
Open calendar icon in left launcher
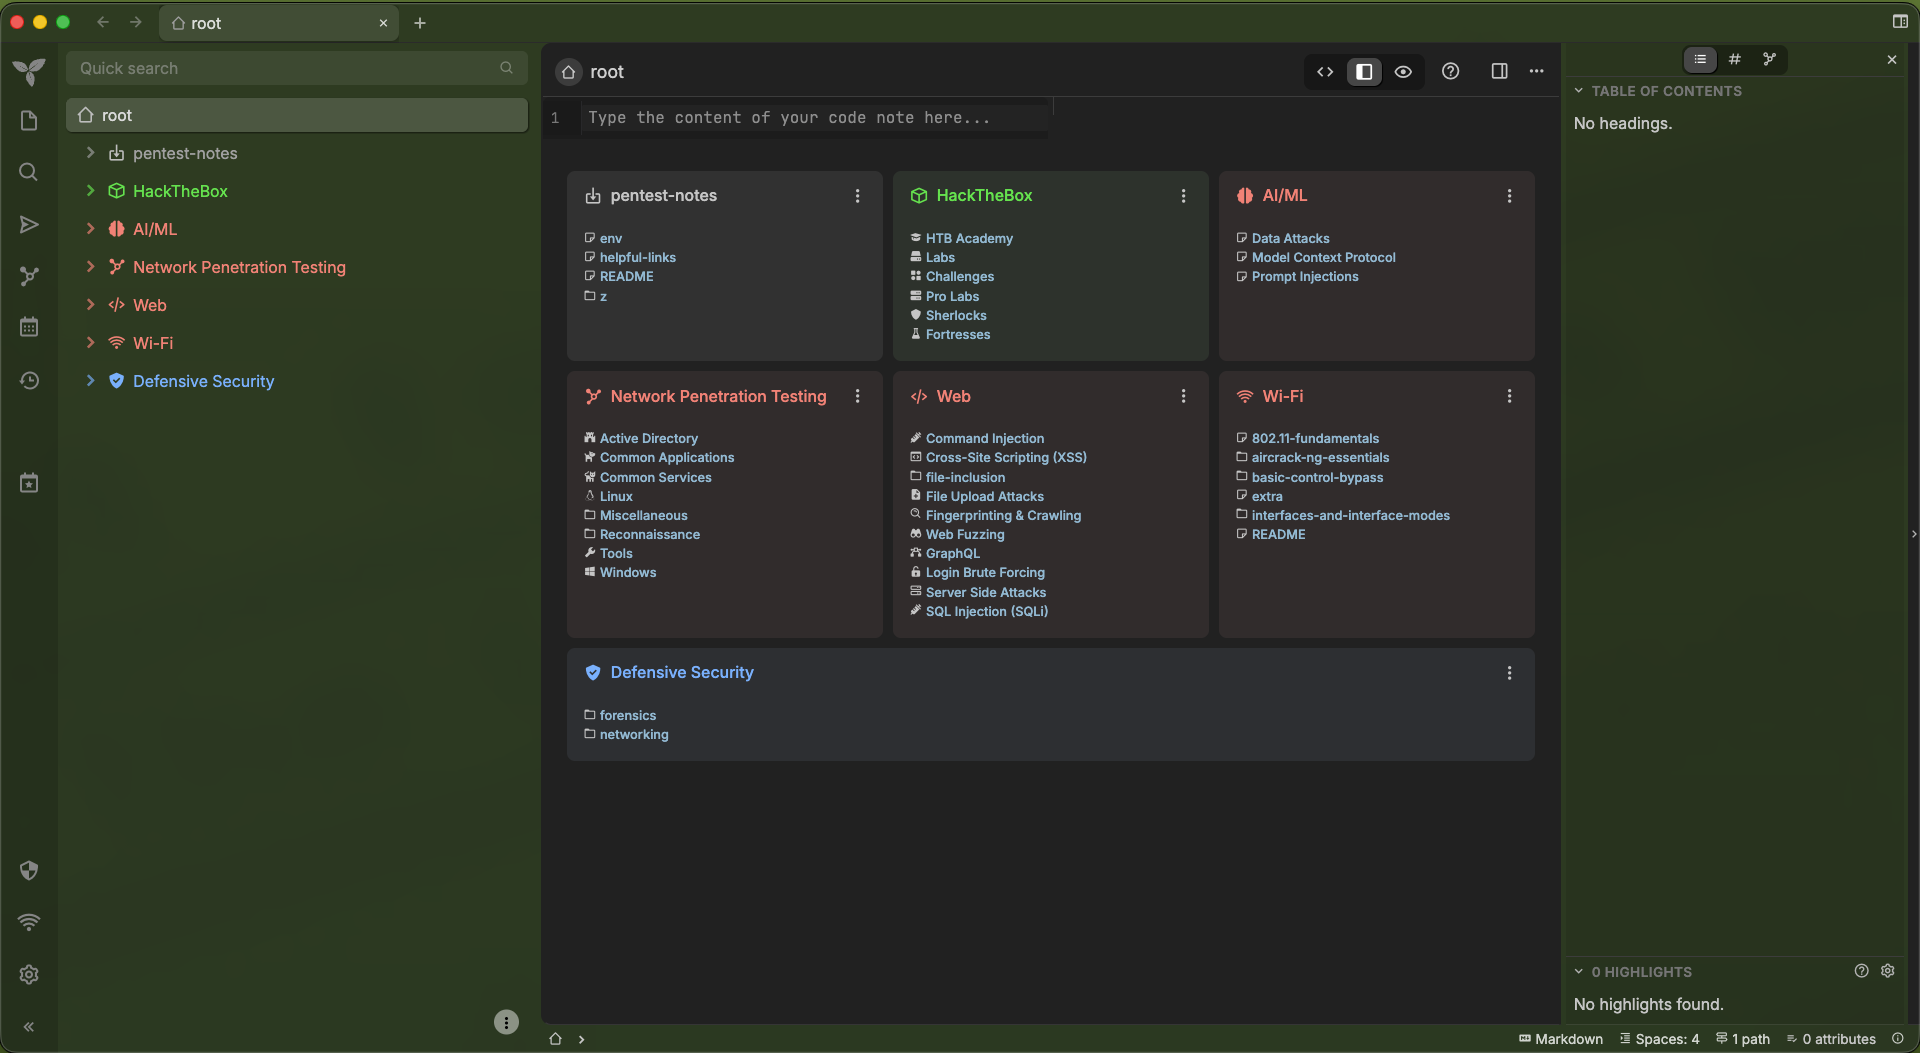coord(29,327)
